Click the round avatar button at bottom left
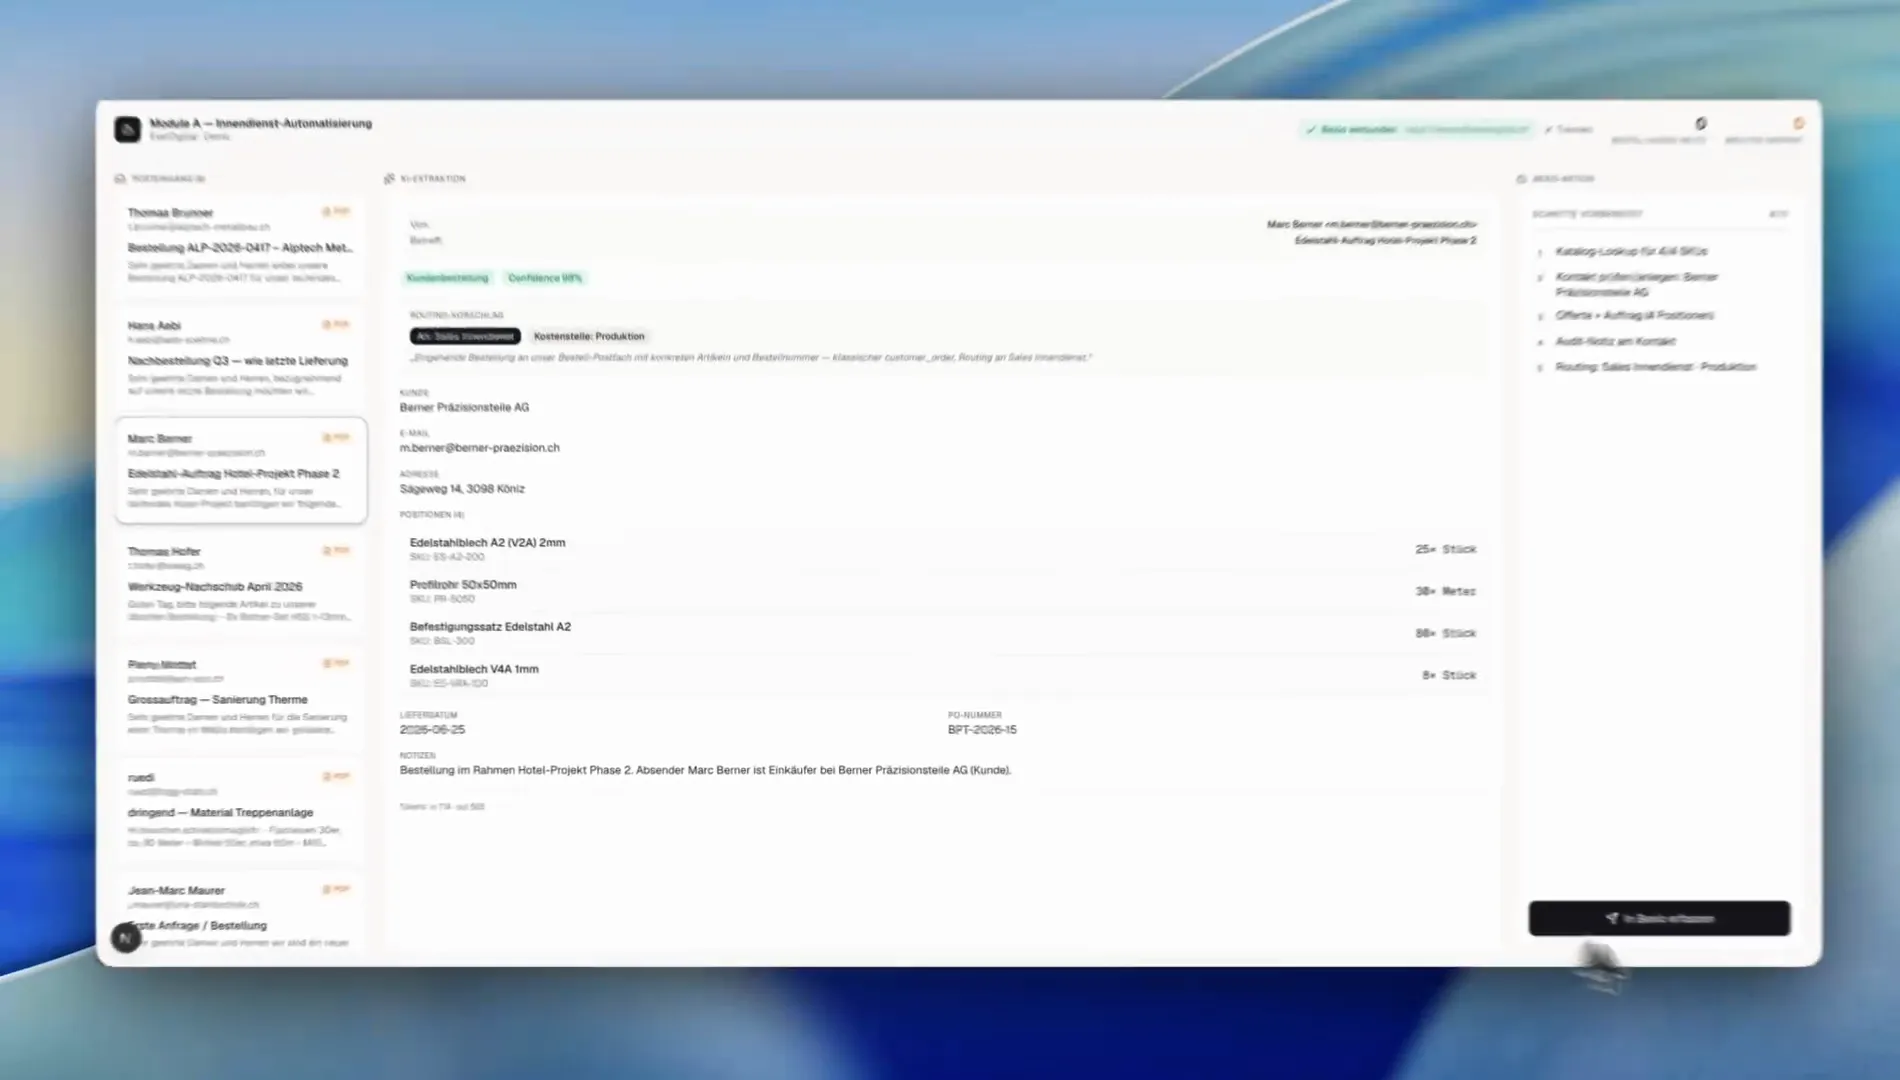 pyautogui.click(x=125, y=938)
